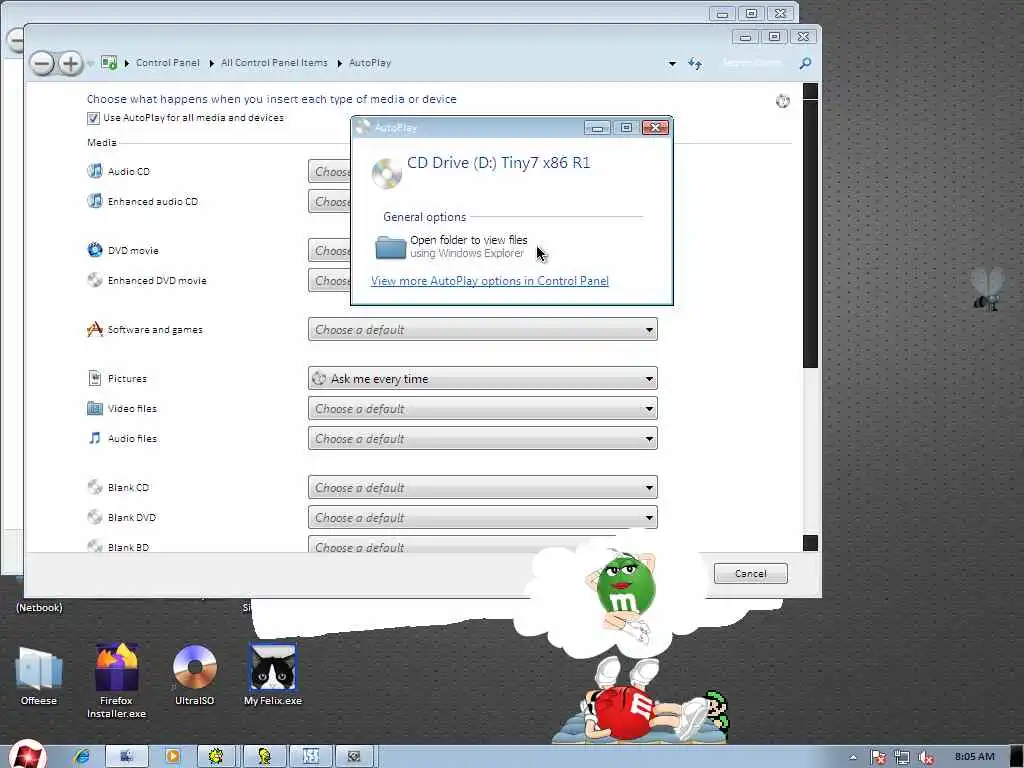
Task: Open the Audio CD default dropdown
Action: 329,172
